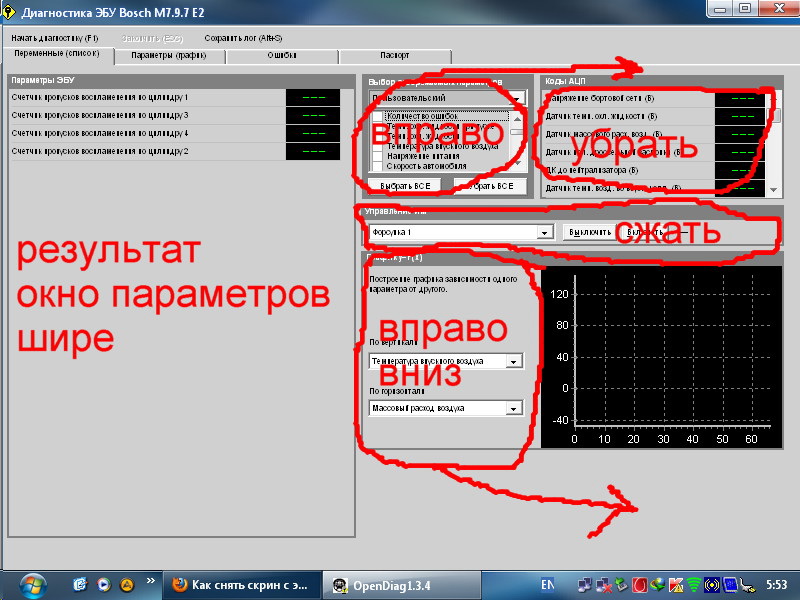
Task: Select Напряжение питания list item text
Action: [x=423, y=156]
